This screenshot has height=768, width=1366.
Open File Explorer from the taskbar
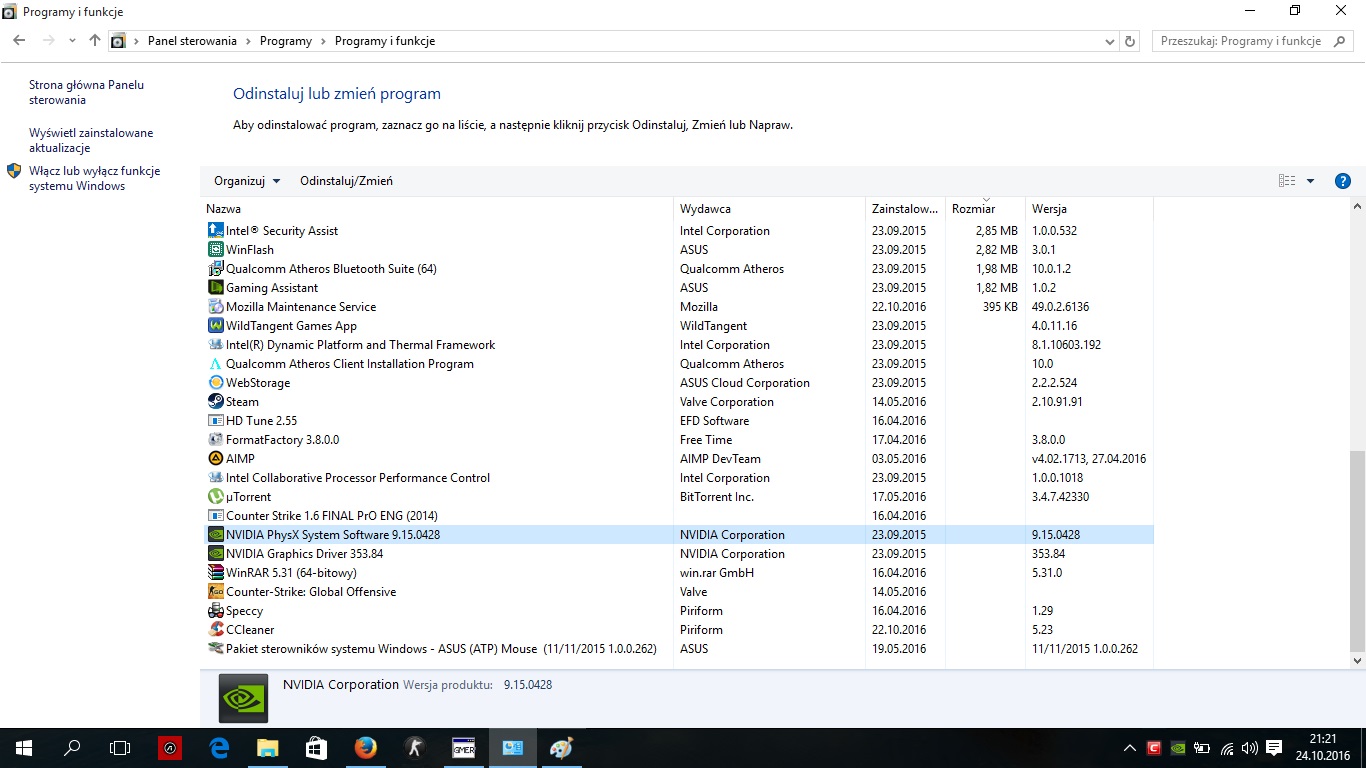click(x=268, y=747)
